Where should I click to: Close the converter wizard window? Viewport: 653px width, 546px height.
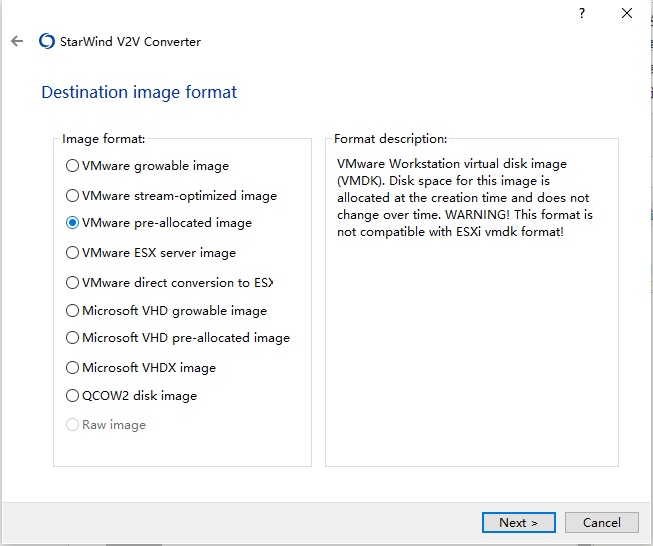pos(627,13)
